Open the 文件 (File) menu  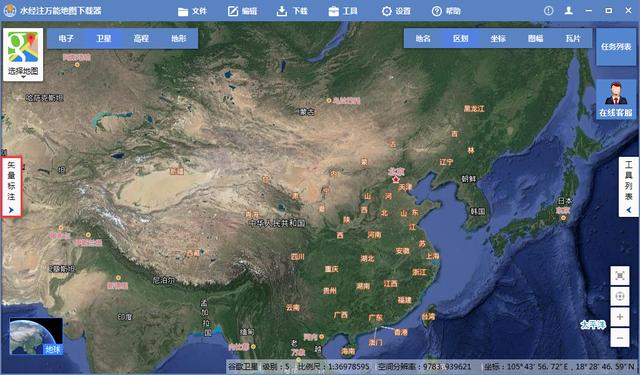193,11
